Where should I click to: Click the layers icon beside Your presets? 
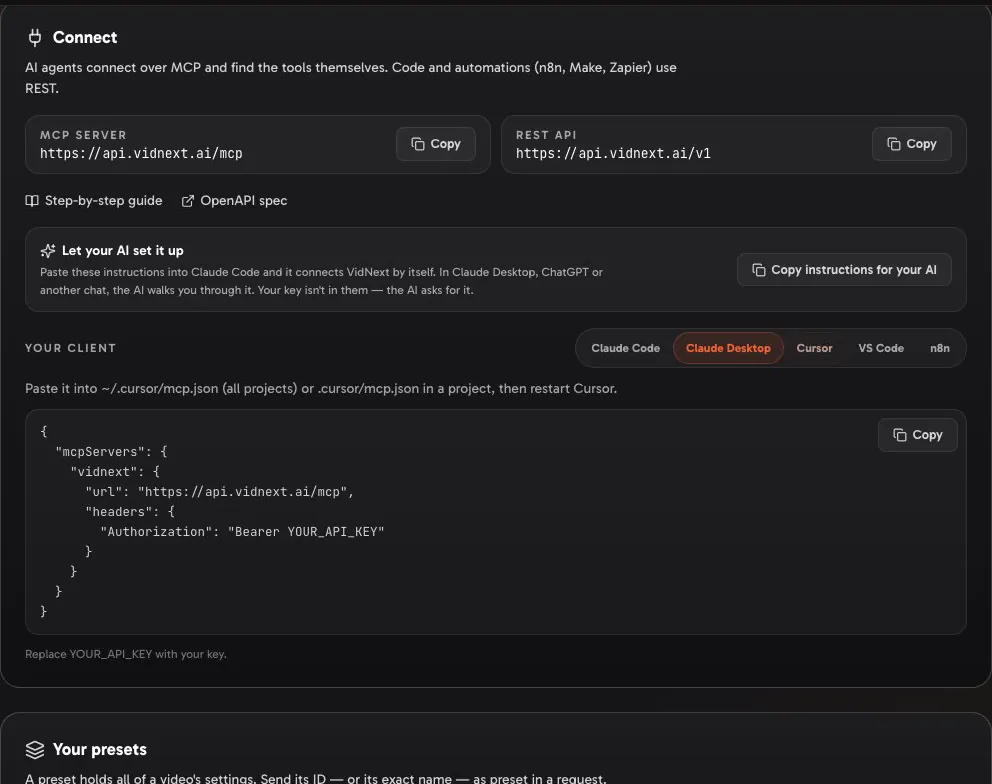click(x=35, y=750)
